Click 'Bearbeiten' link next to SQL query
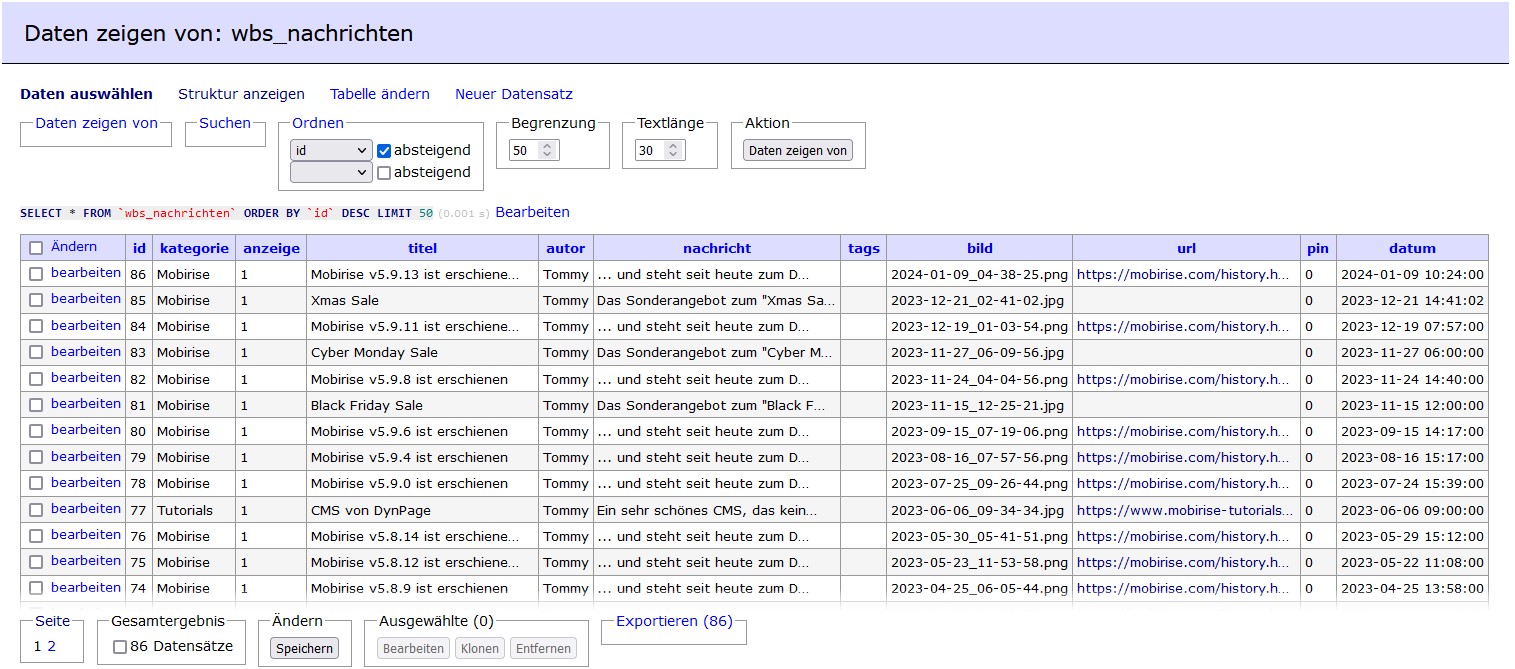The height and width of the screenshot is (669, 1515). click(x=532, y=212)
